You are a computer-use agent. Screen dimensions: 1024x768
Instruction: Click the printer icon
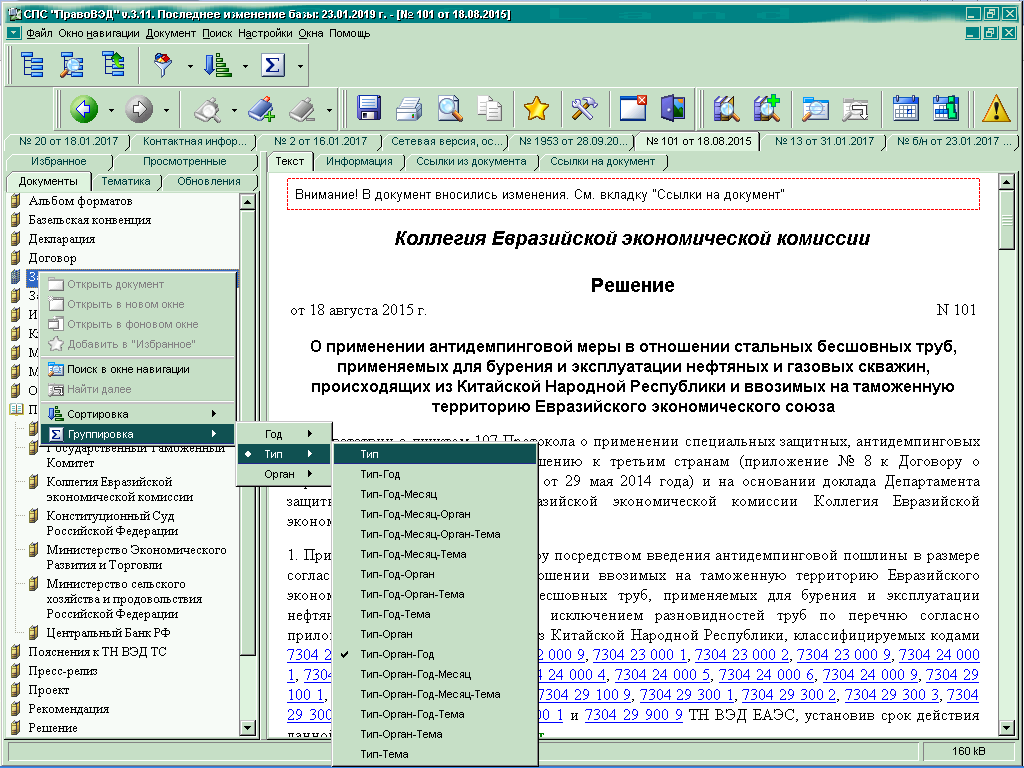(409, 108)
